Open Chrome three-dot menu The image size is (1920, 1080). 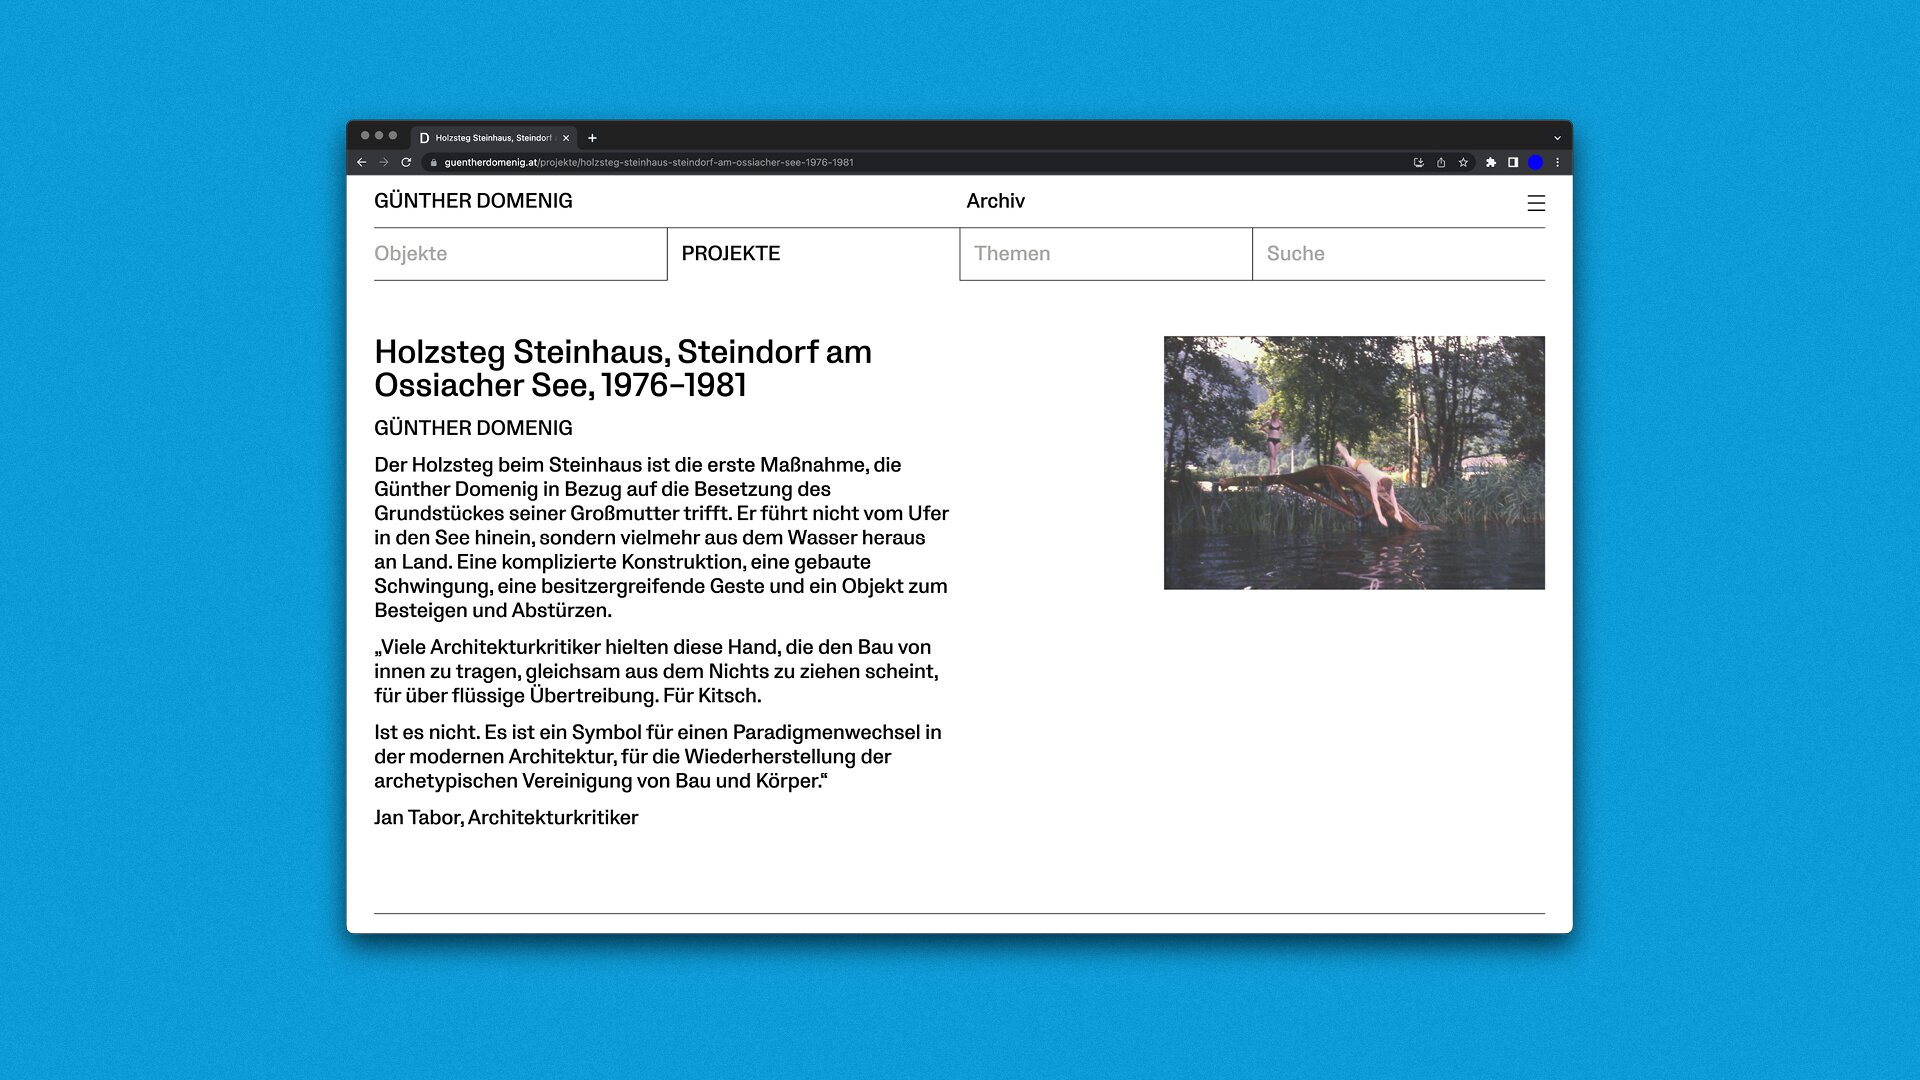click(1557, 162)
